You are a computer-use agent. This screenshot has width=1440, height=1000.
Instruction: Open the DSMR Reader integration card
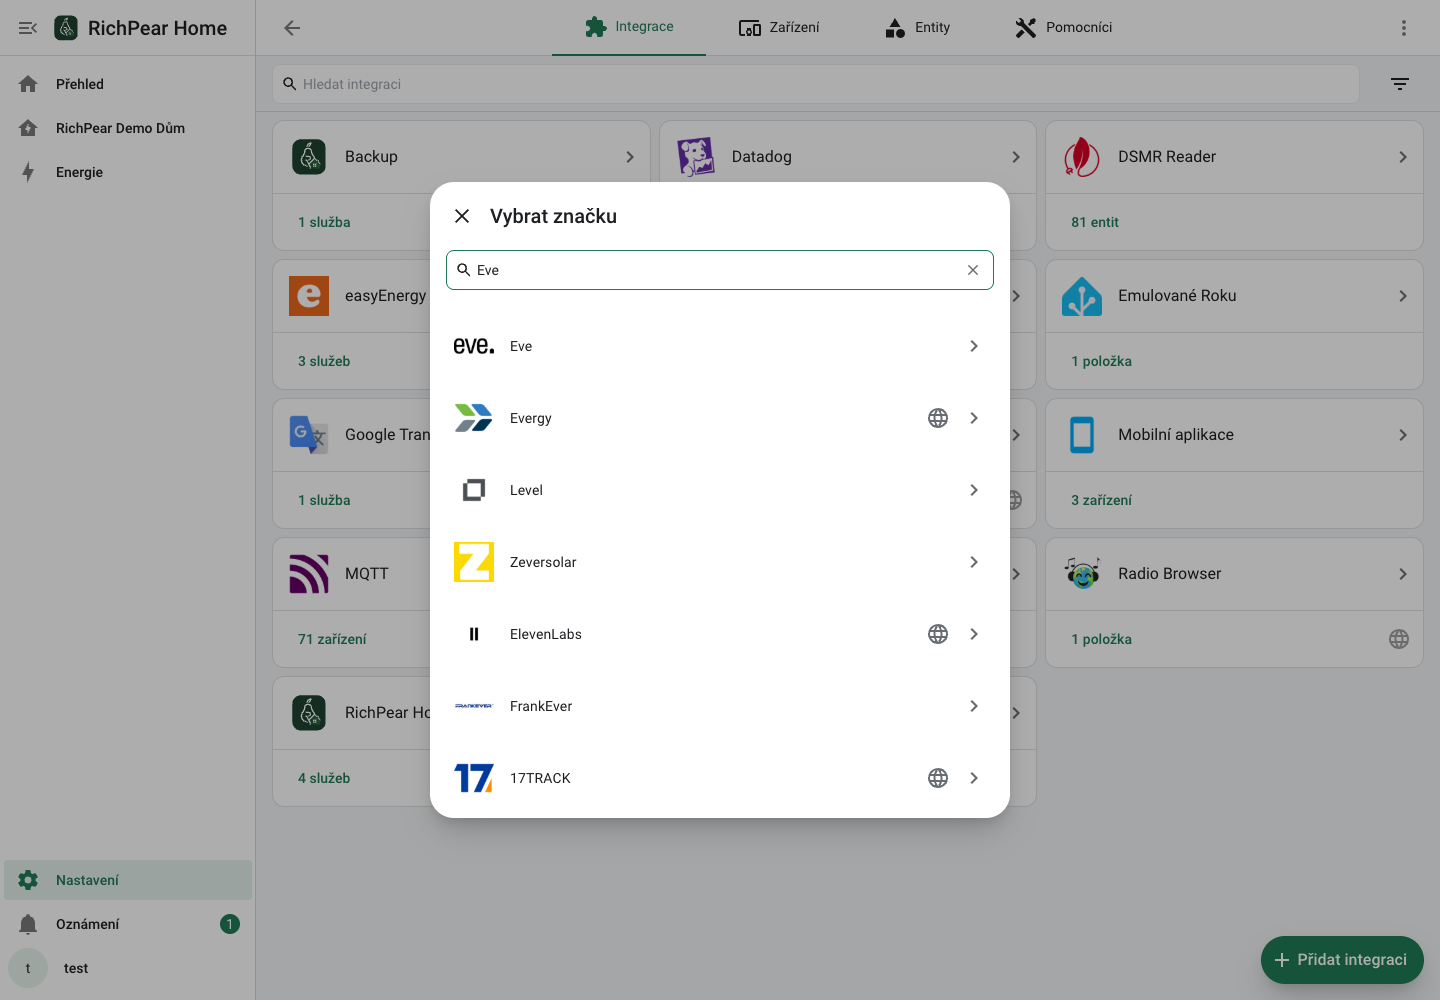(1234, 157)
